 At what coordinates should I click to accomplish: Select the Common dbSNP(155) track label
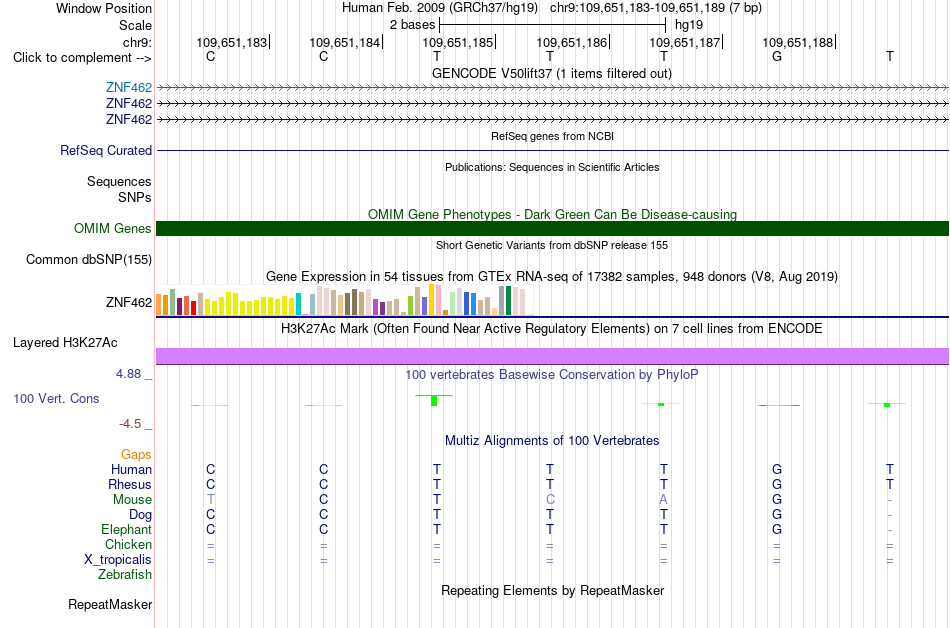88,259
